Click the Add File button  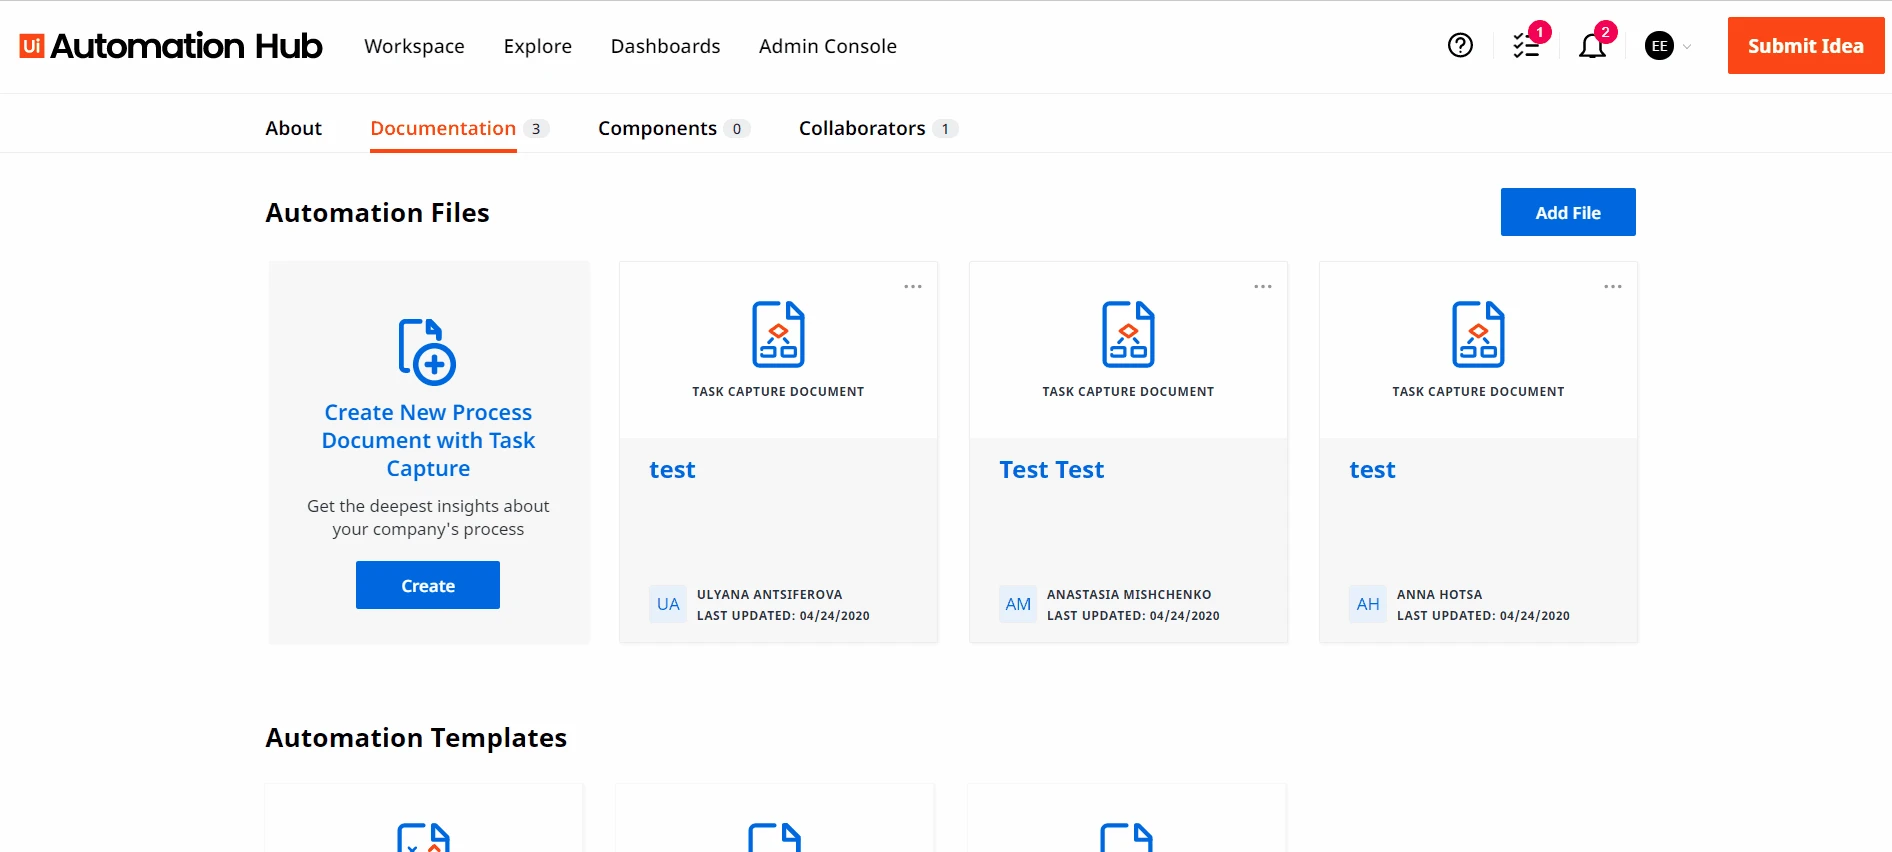(x=1568, y=212)
